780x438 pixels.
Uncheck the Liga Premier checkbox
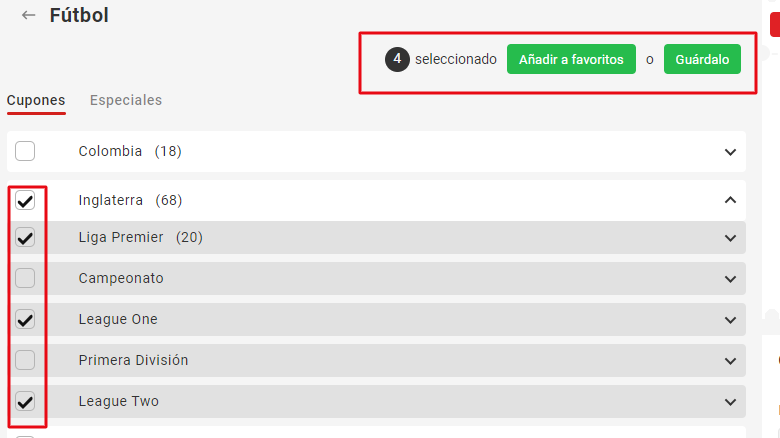coord(25,237)
